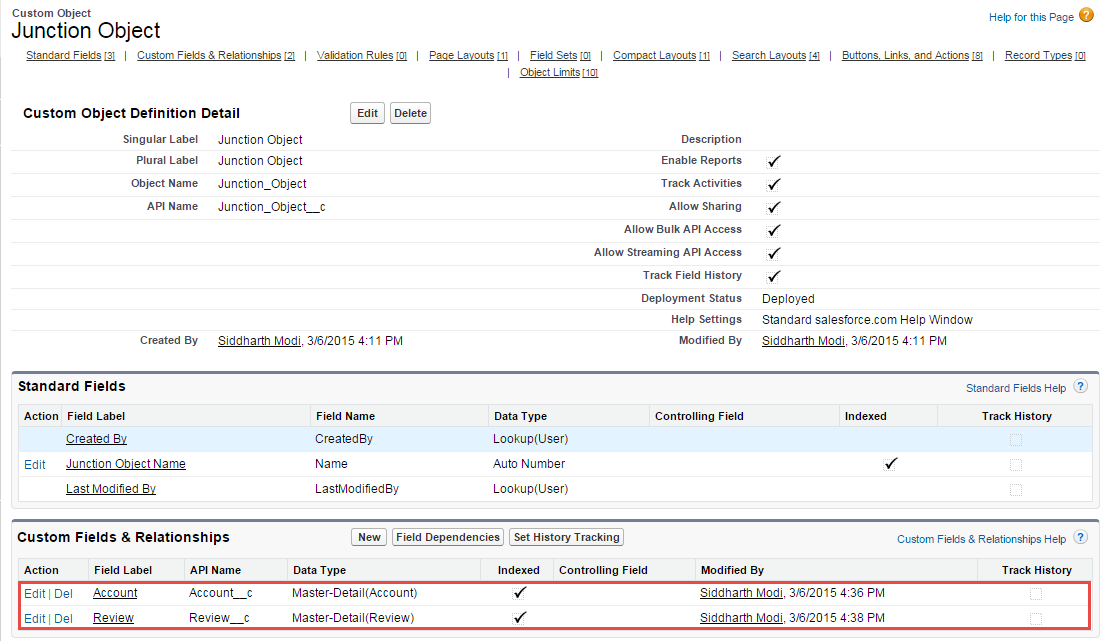Open the Validation Rules section link
Viewport: 1105px width, 641px height.
point(356,55)
